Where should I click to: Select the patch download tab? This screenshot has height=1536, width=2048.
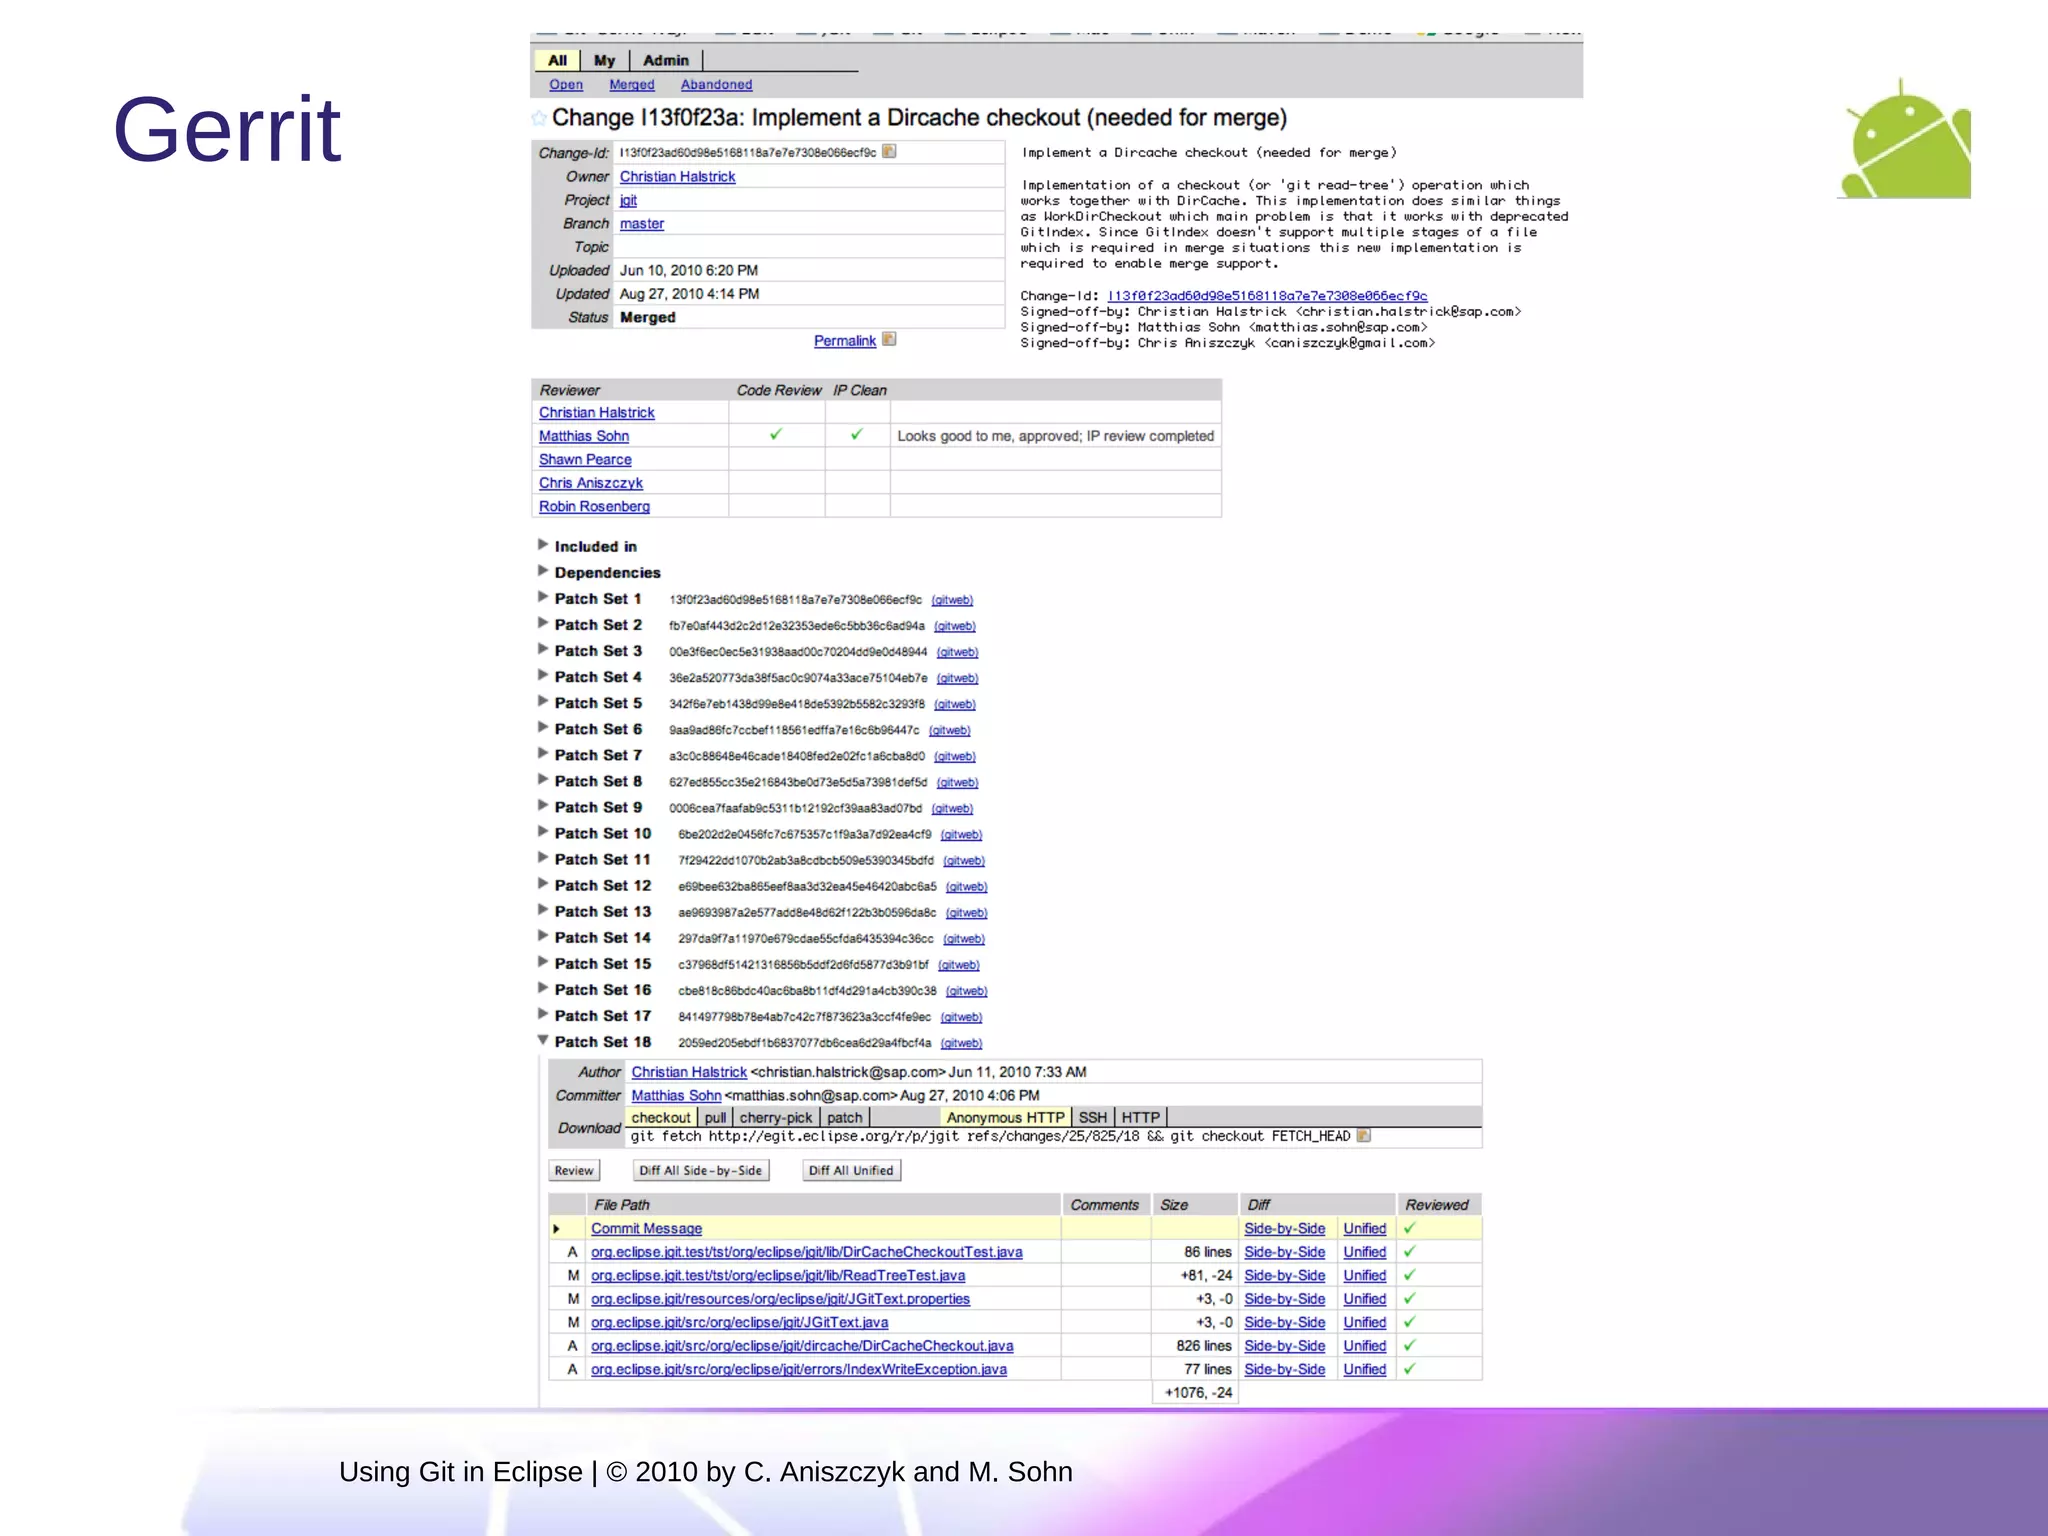(845, 1117)
